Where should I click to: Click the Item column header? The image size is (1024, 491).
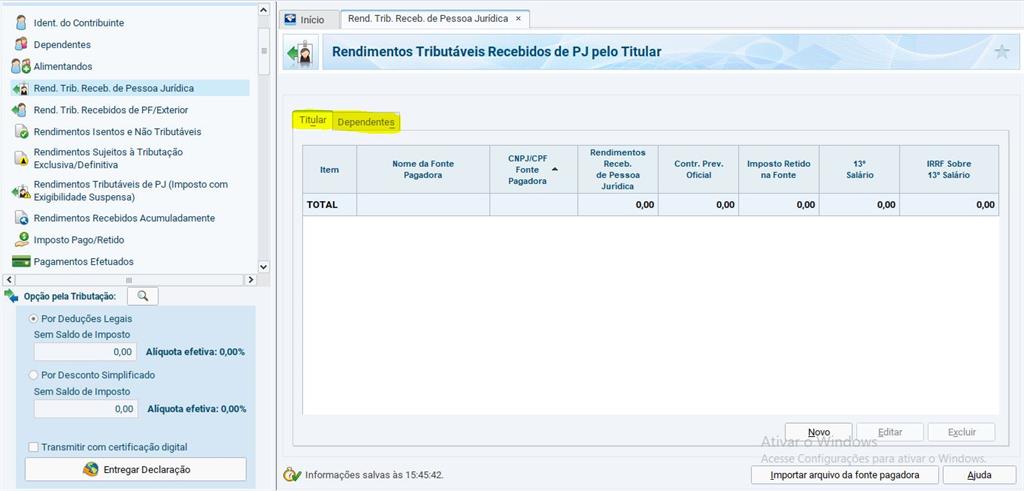pyautogui.click(x=329, y=169)
